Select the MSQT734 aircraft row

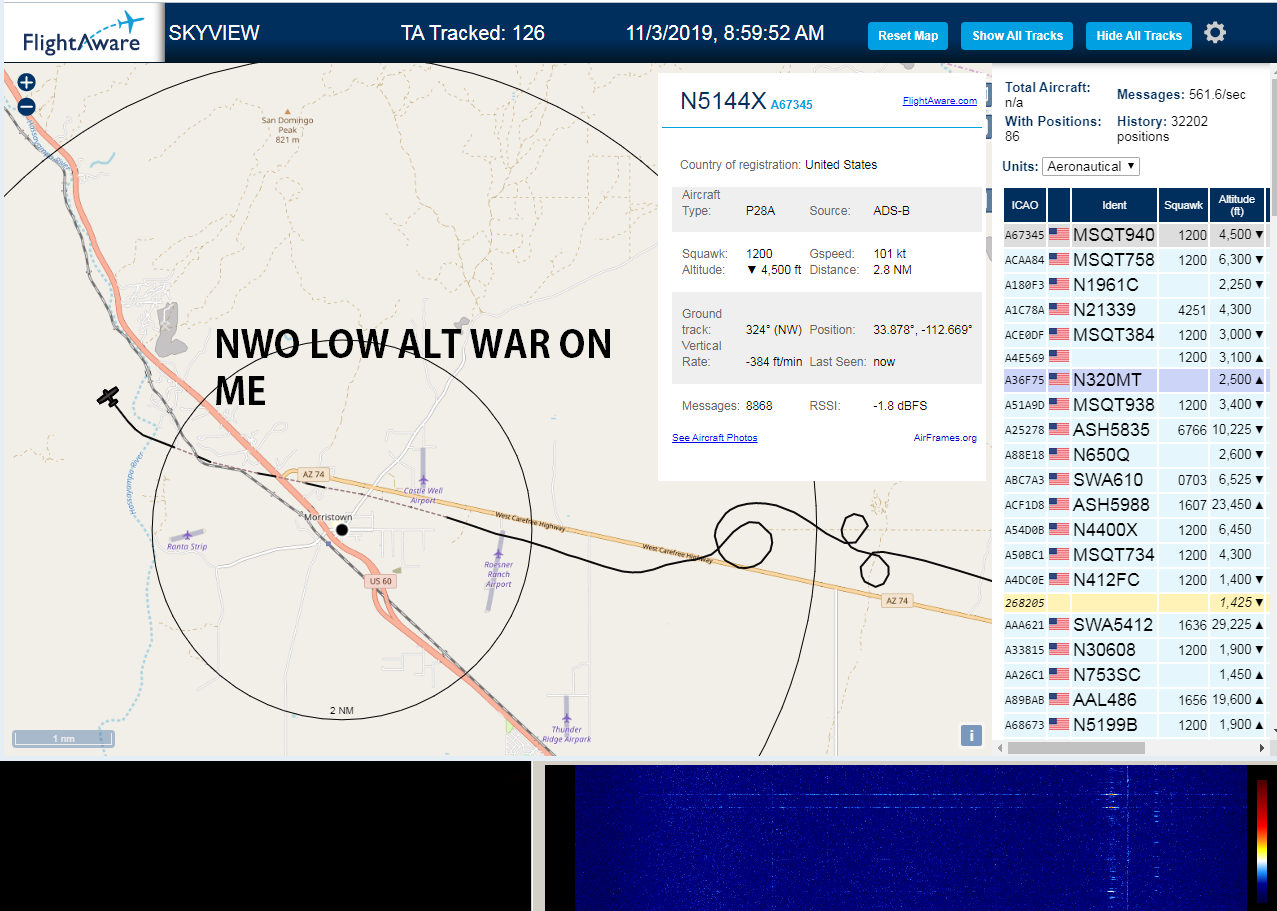[1135, 555]
